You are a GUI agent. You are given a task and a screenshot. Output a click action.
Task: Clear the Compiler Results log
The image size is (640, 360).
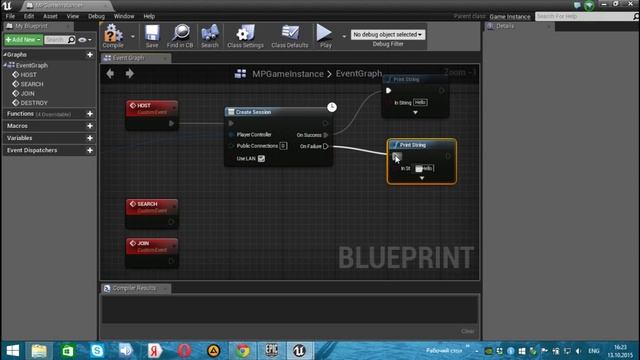pyautogui.click(x=468, y=331)
